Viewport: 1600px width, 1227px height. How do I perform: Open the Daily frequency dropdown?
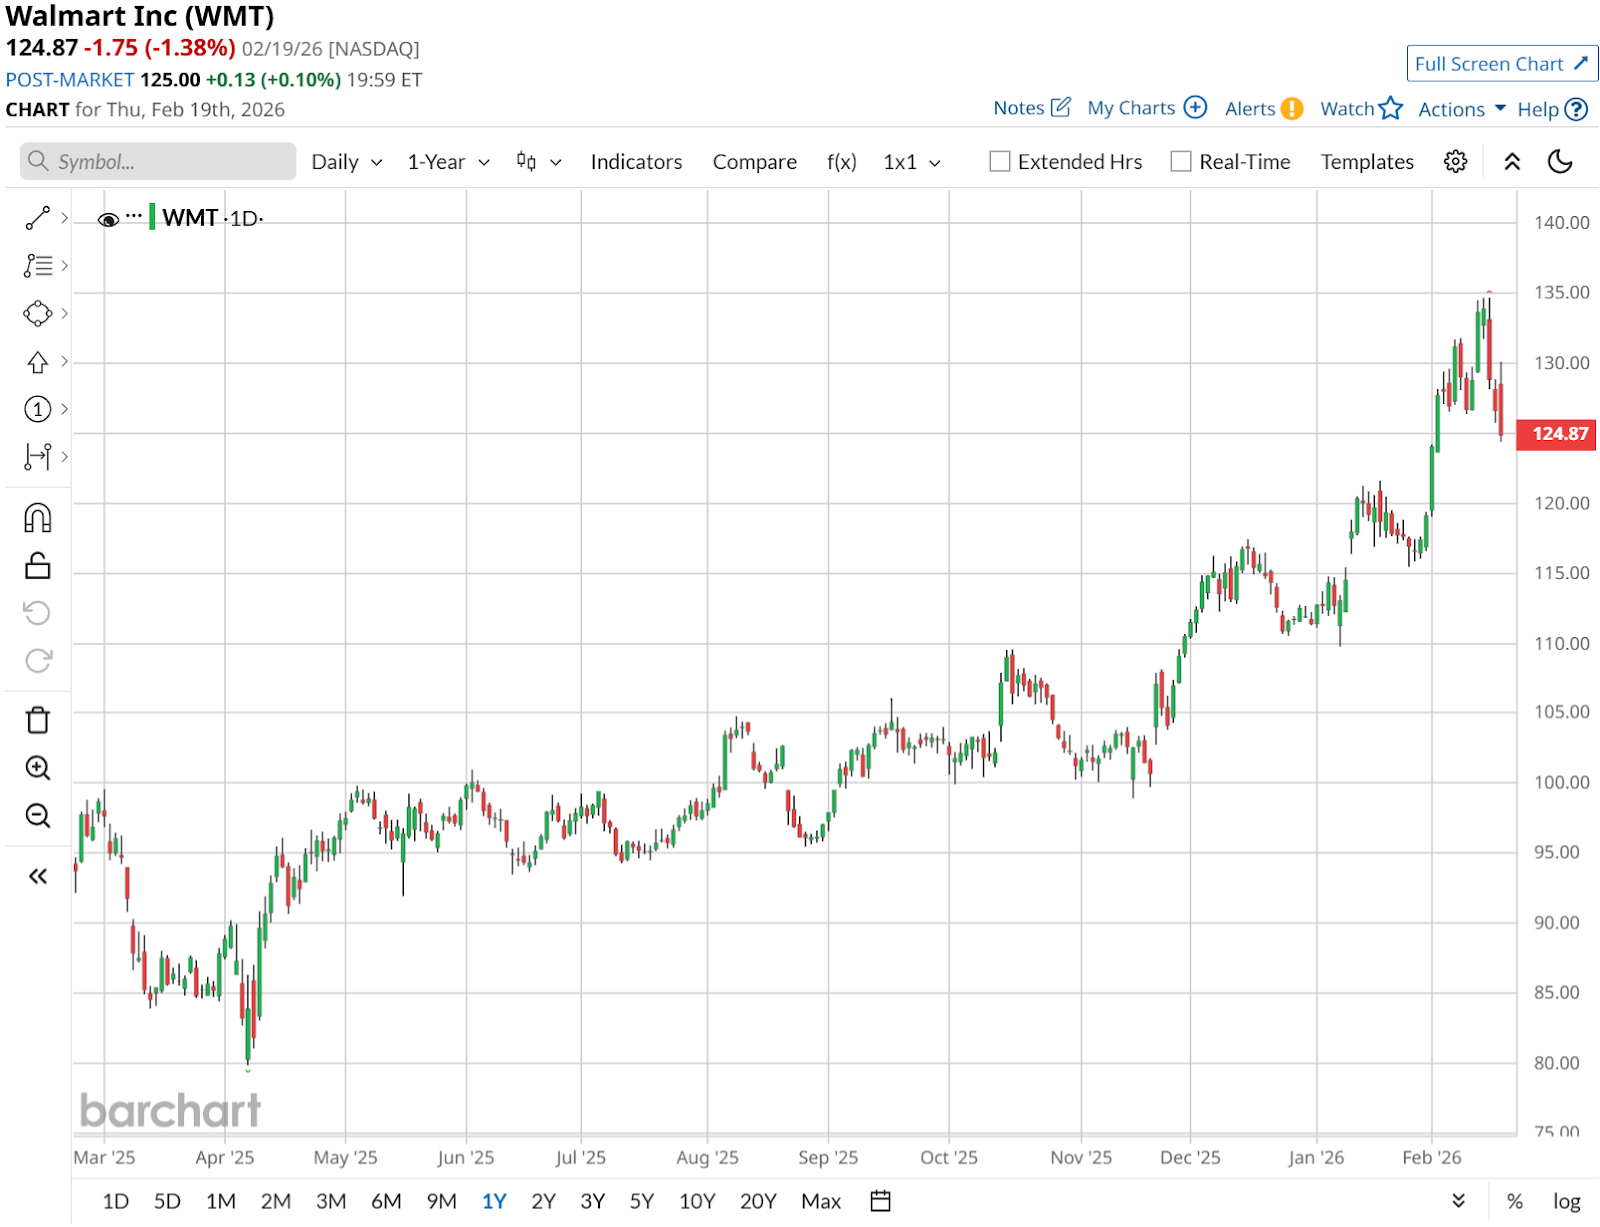pos(346,162)
